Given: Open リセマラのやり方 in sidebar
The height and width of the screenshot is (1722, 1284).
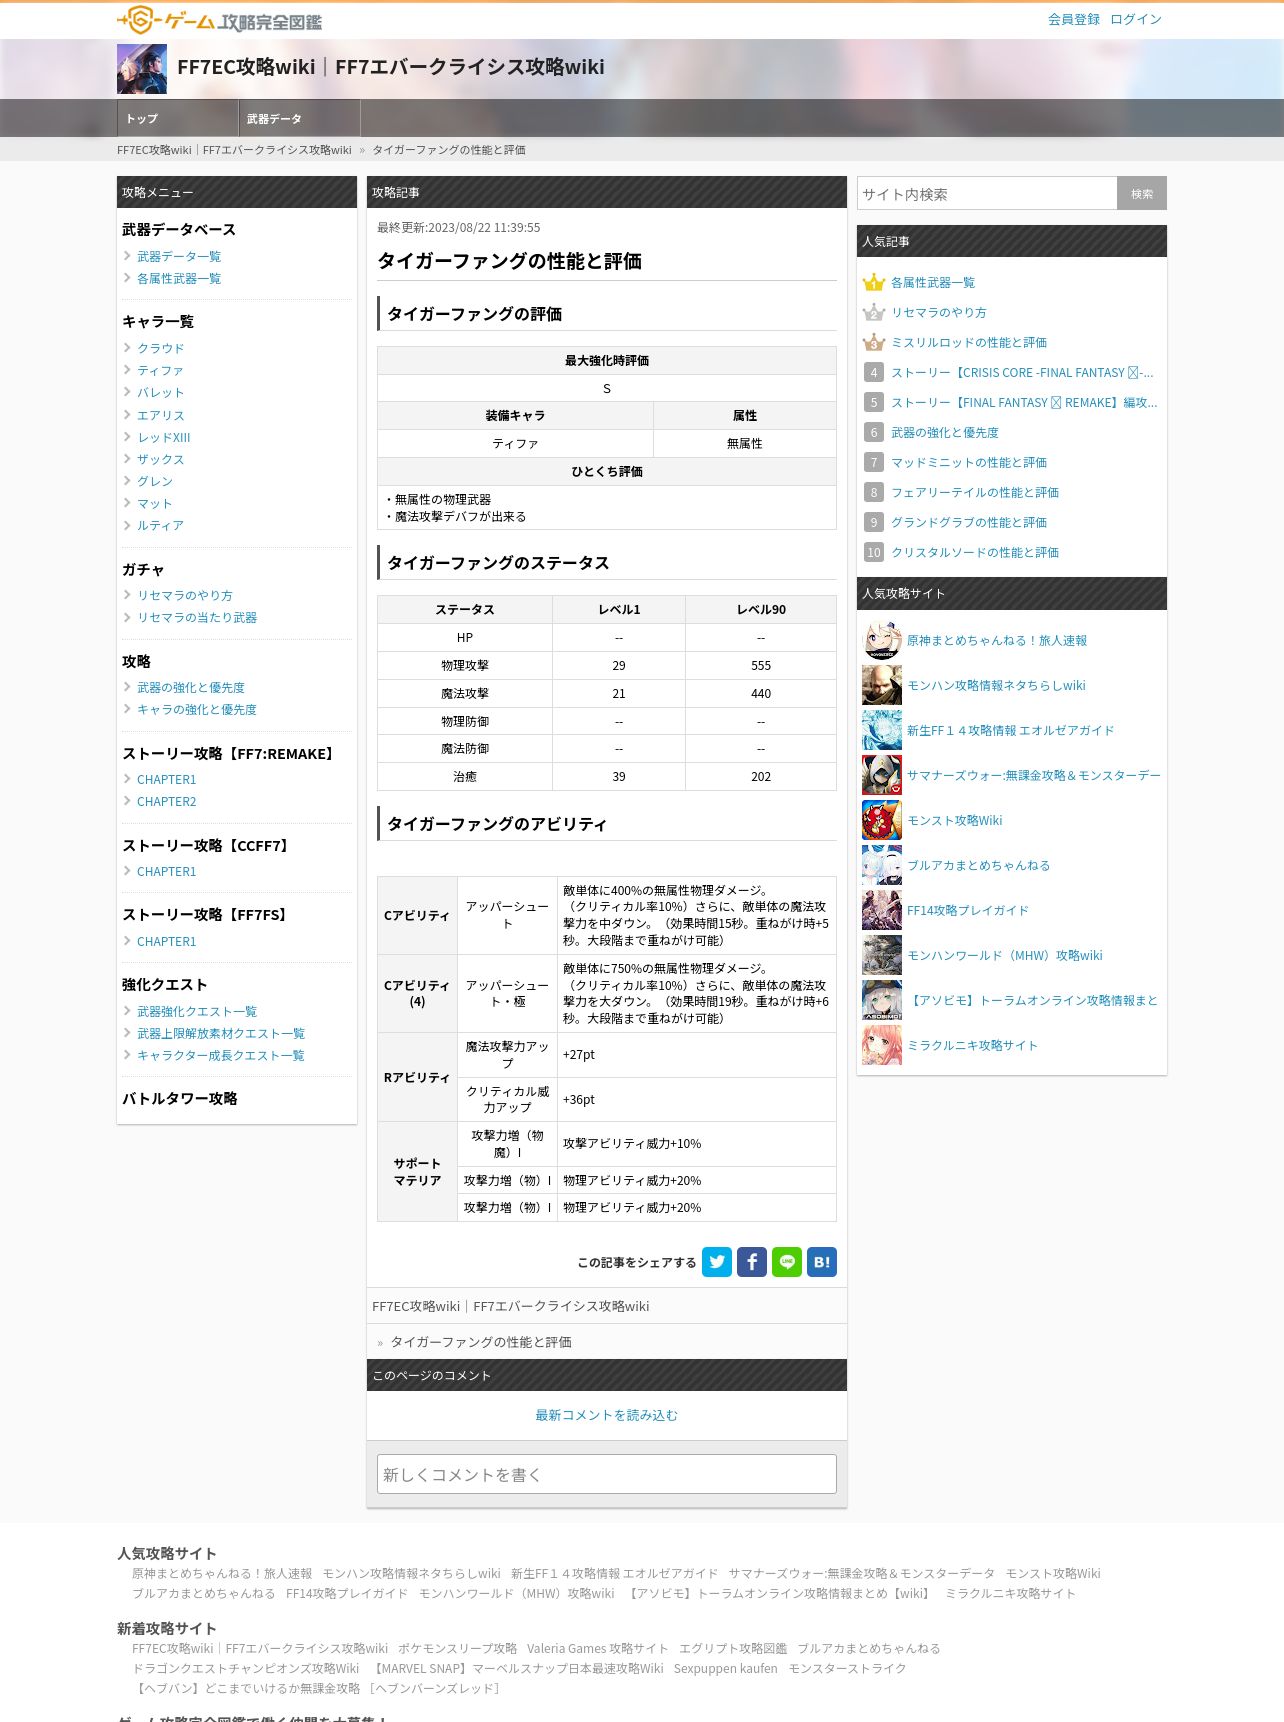Looking at the screenshot, I should [x=185, y=595].
